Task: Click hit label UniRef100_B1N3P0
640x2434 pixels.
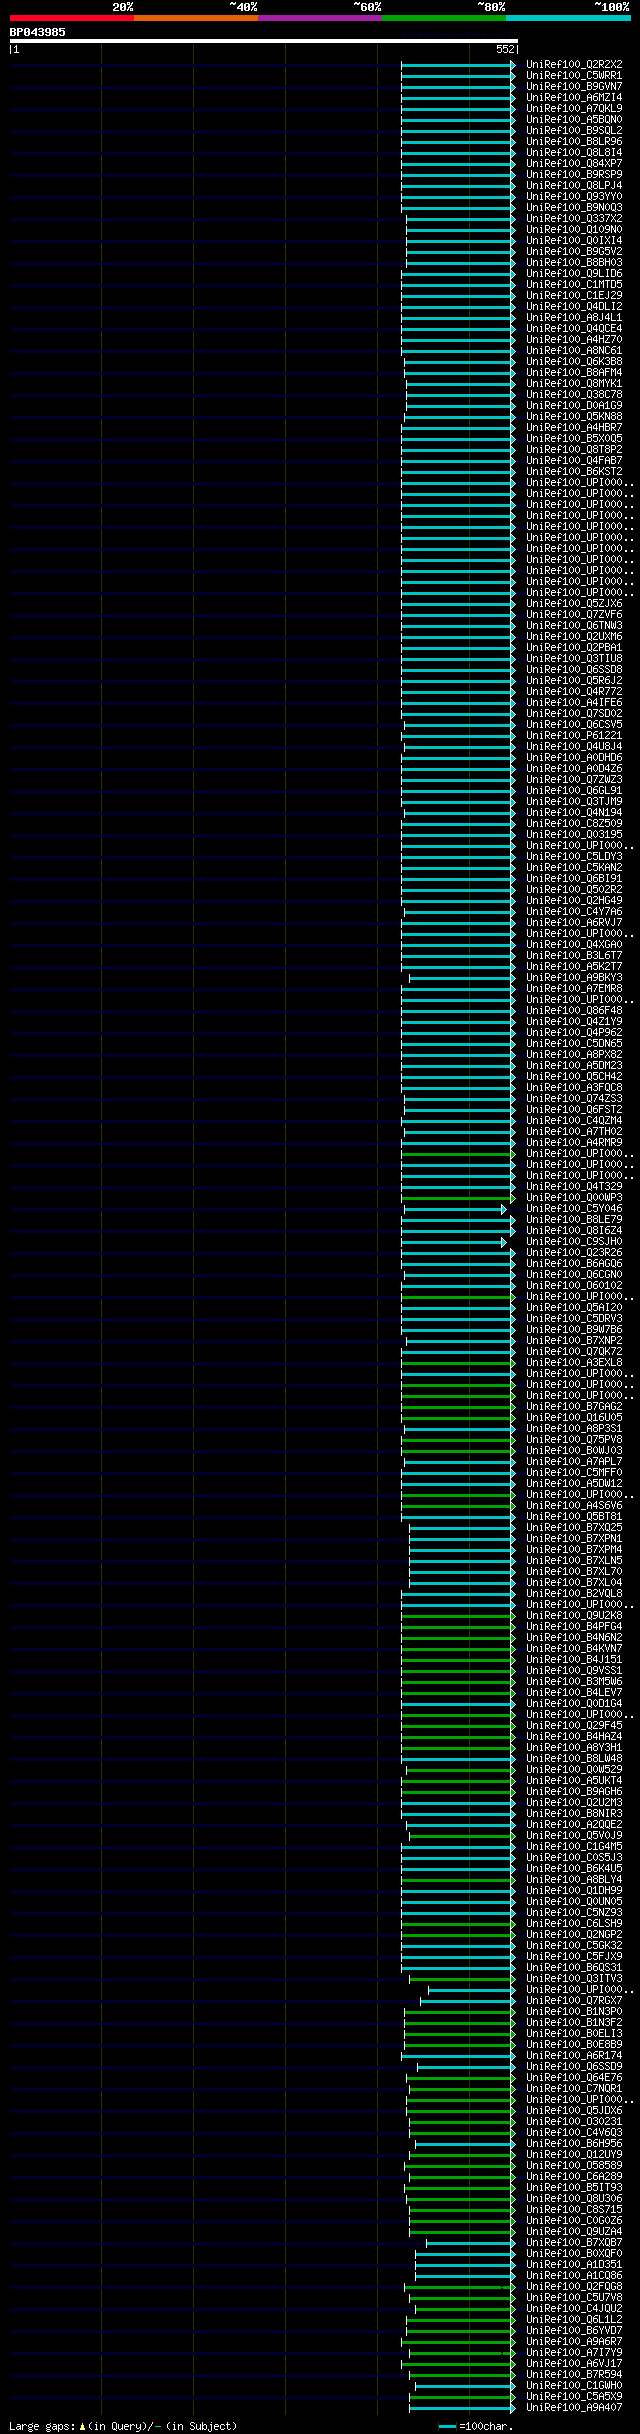Action: click(x=574, y=2012)
